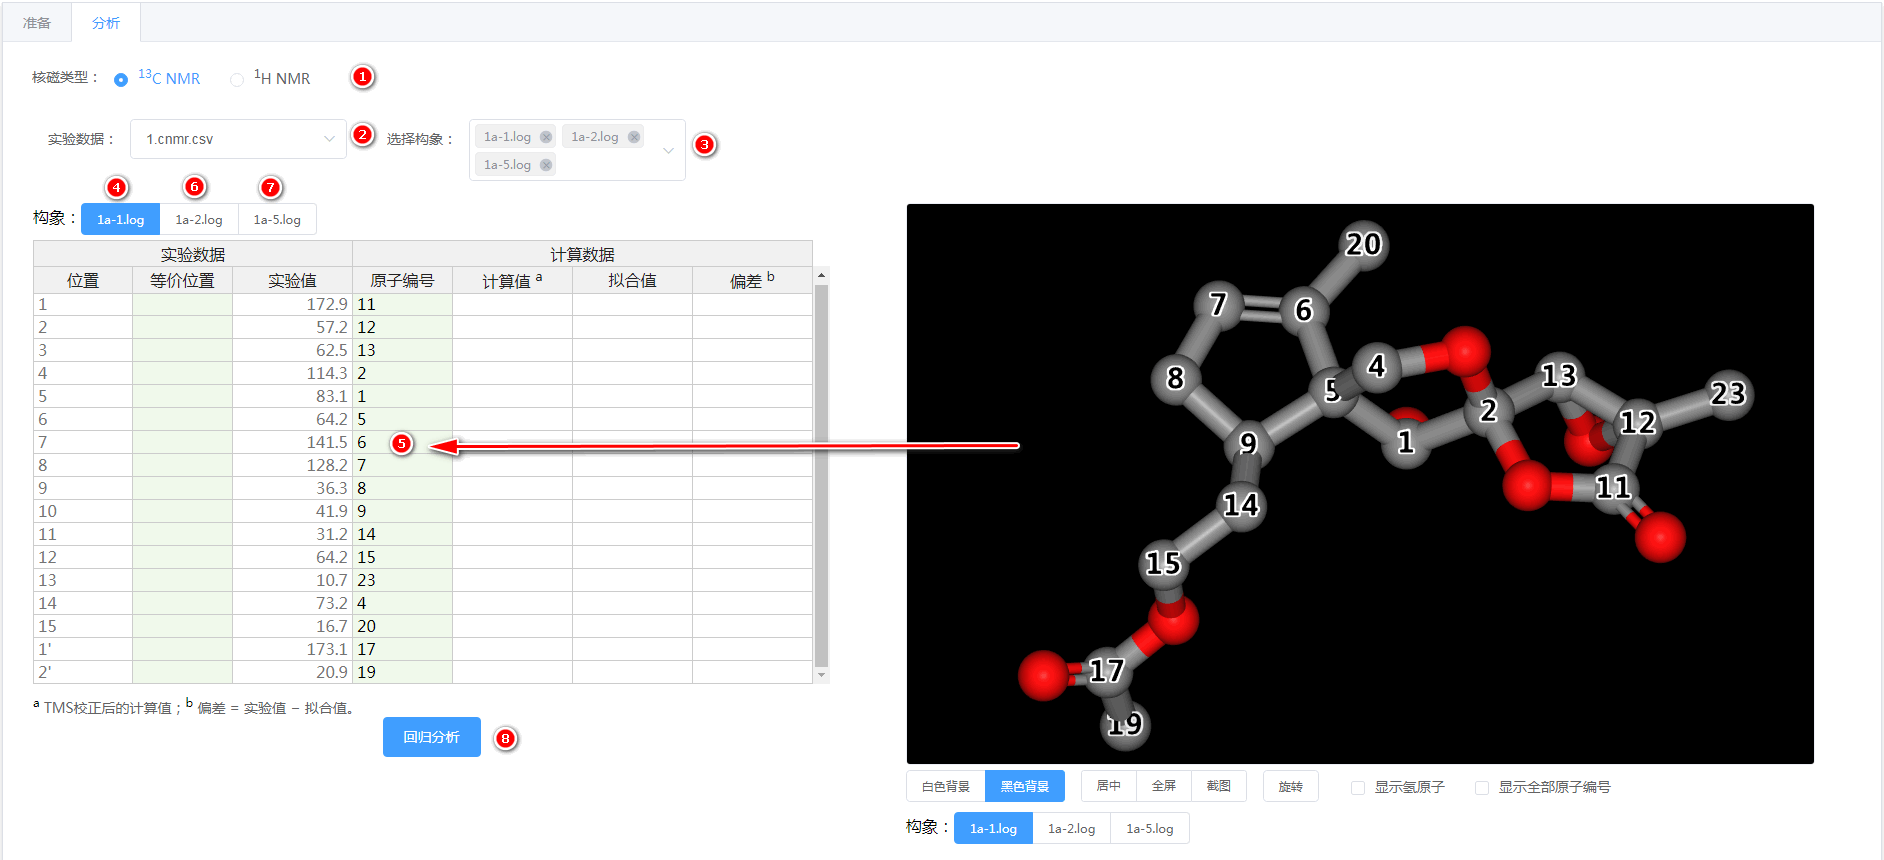Image resolution: width=1884 pixels, height=860 pixels.
Task: Select 1a-1.log conformer below the molecule viewer
Action: 993,828
